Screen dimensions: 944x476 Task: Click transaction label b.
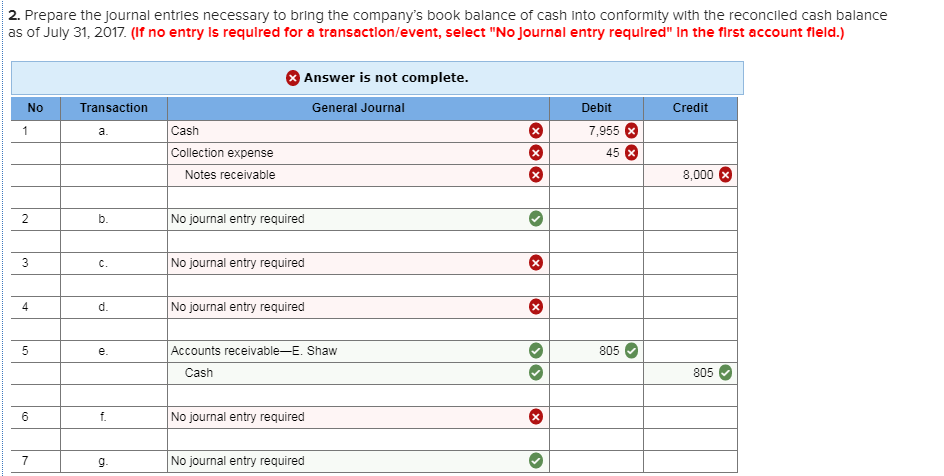point(104,219)
